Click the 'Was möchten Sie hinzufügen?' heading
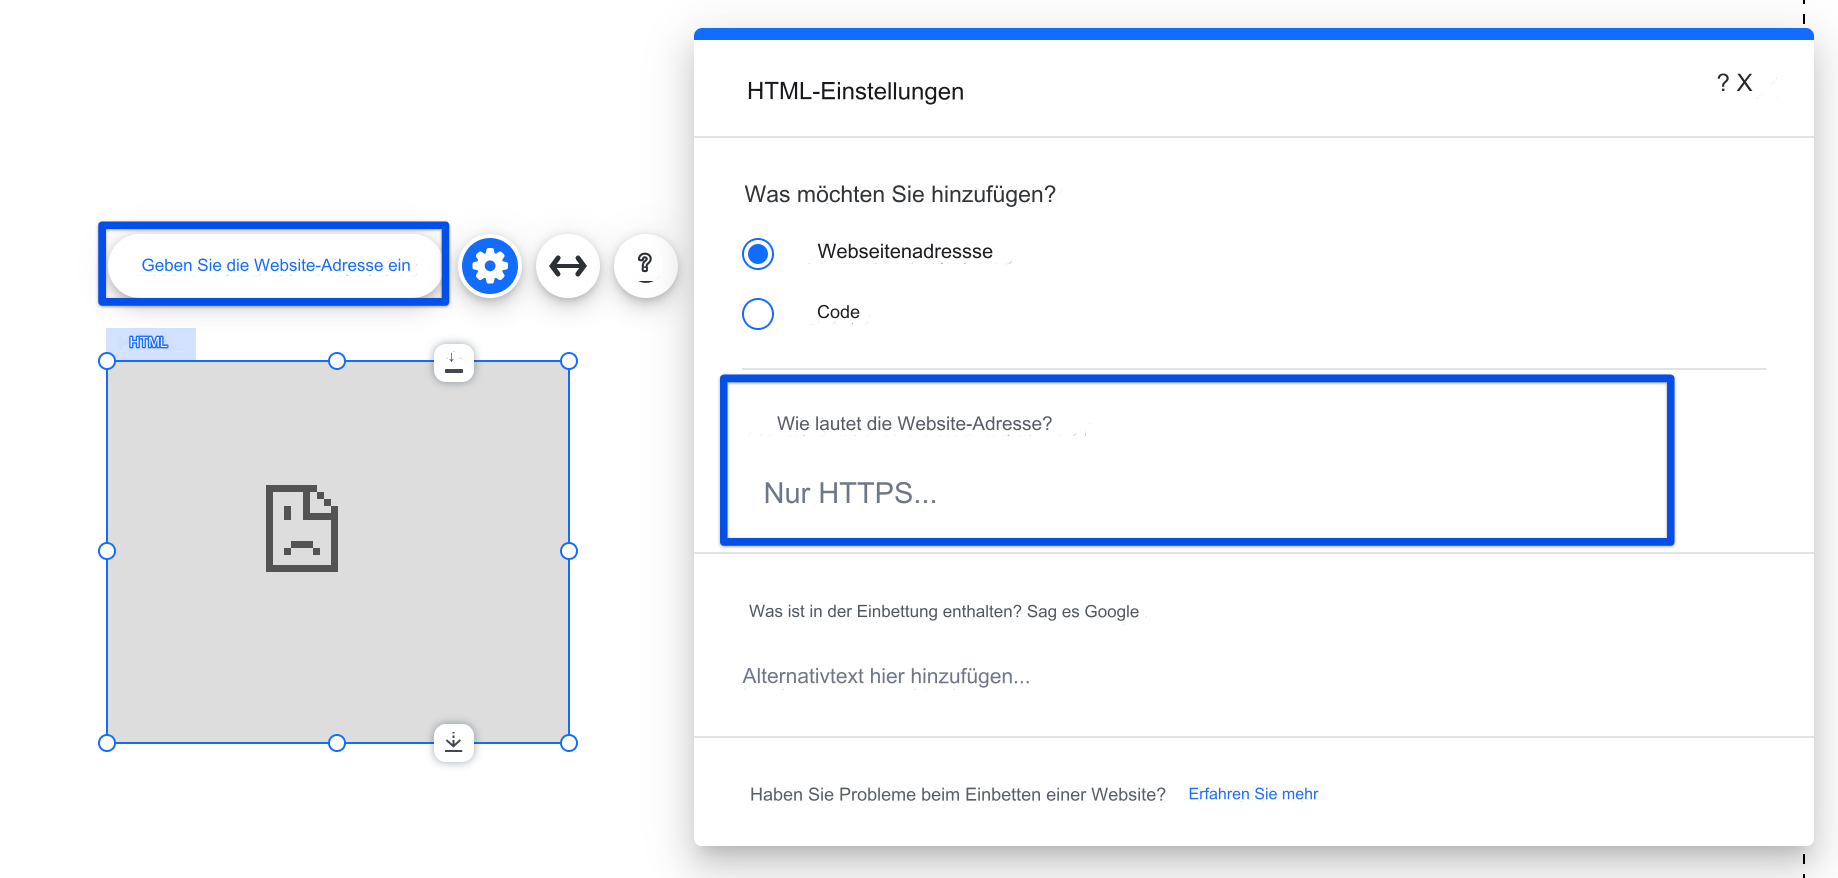 click(x=900, y=194)
